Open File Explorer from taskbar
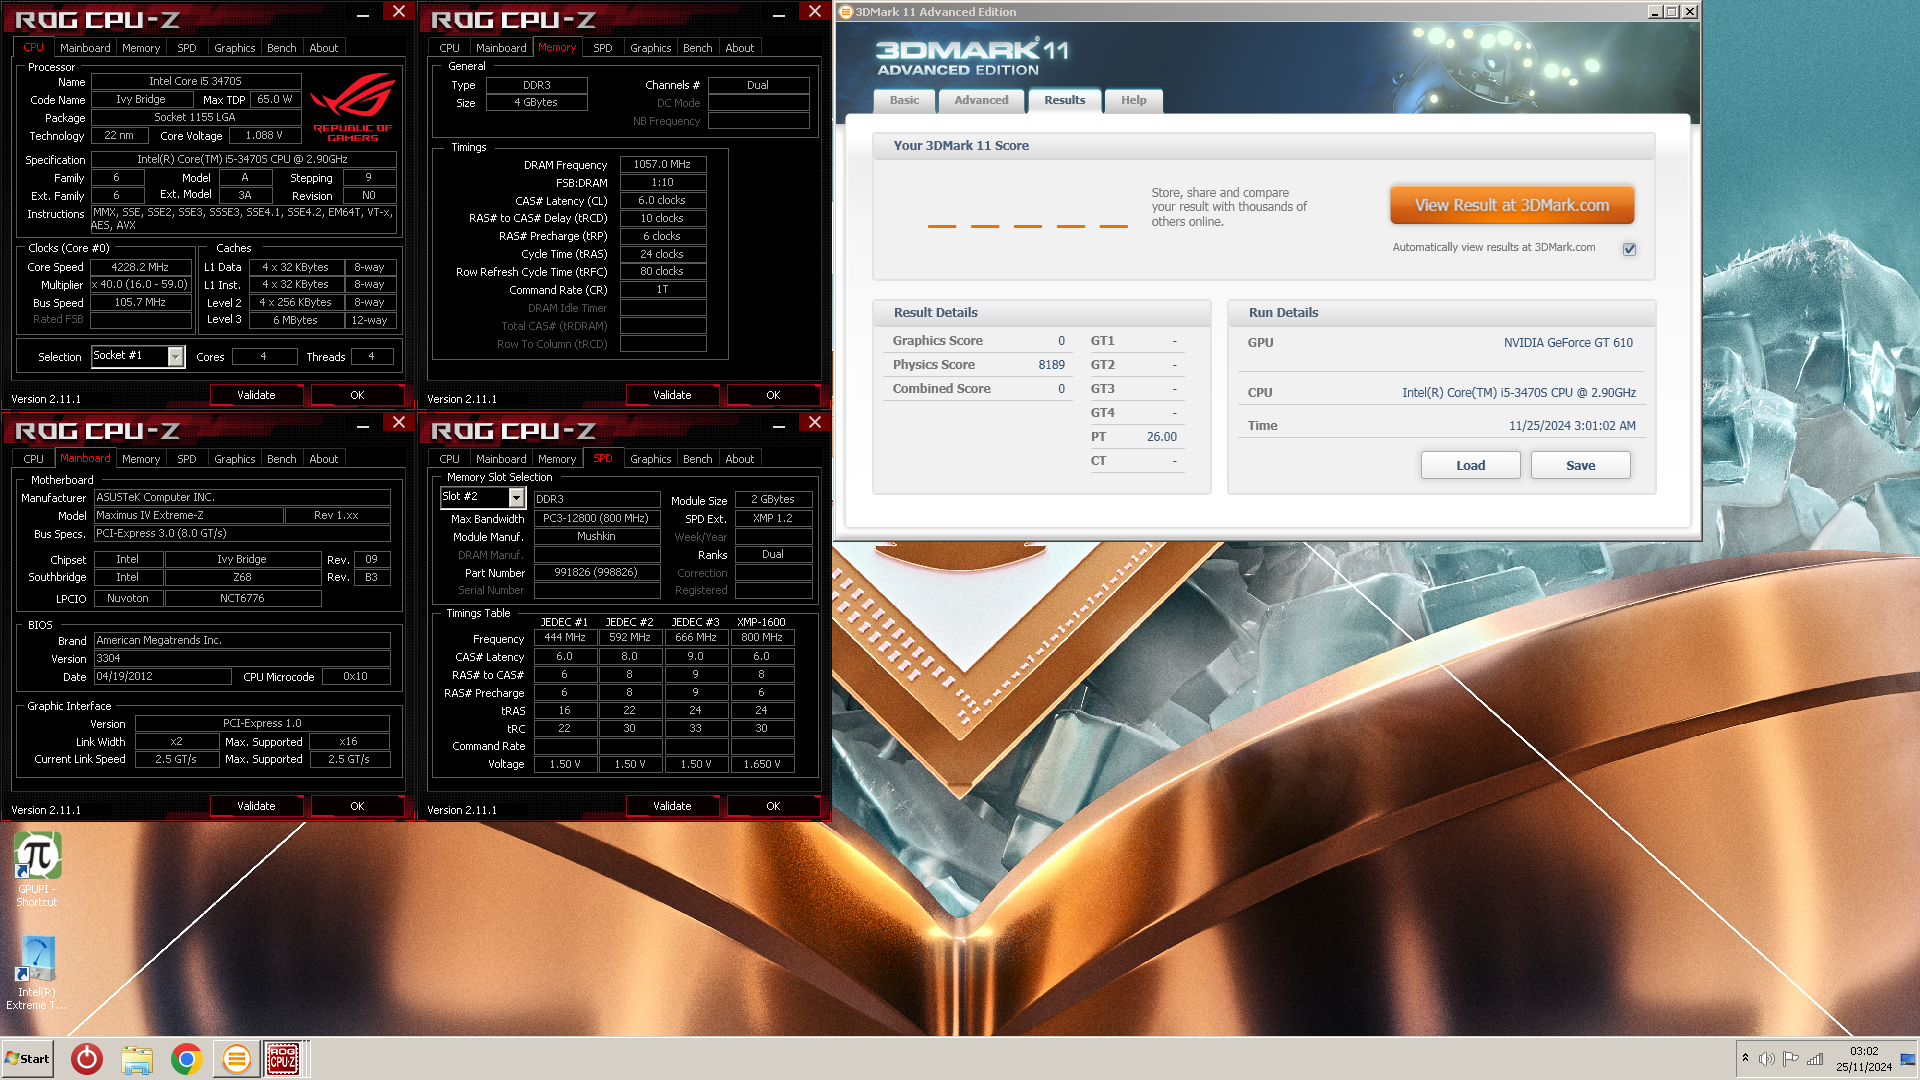This screenshot has height=1080, width=1920. (137, 1059)
